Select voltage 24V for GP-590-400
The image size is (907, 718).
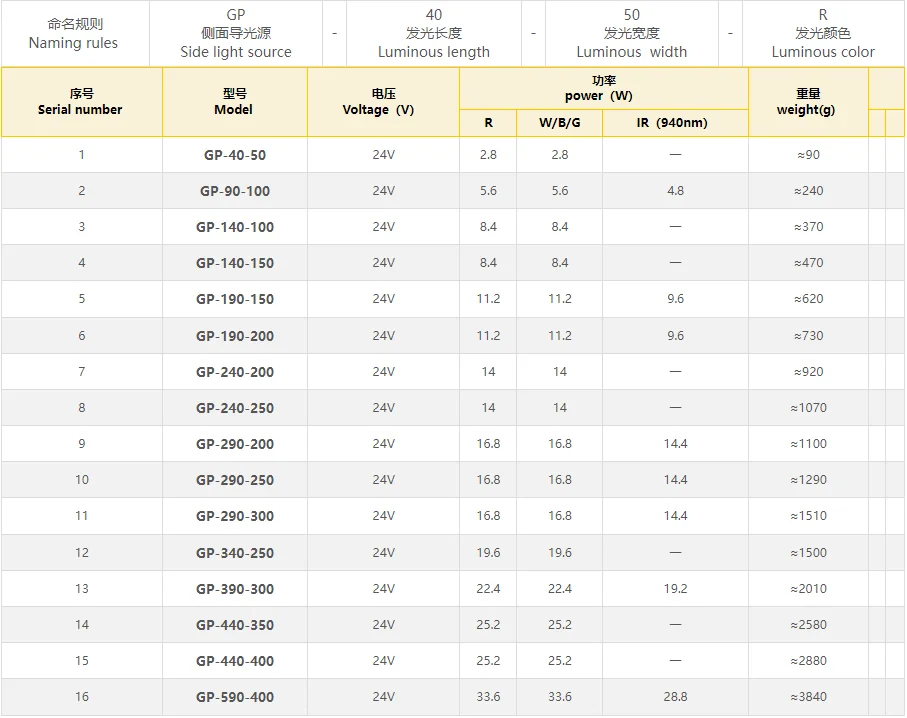[383, 697]
